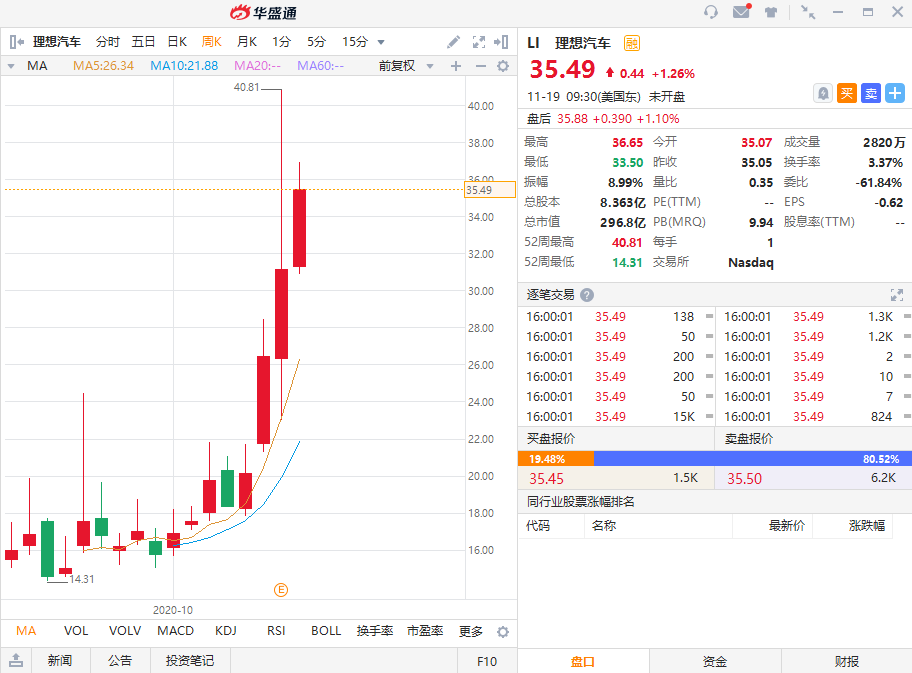Open the 公告 announcements tab
Viewport: 912px width, 673px height.
point(120,661)
